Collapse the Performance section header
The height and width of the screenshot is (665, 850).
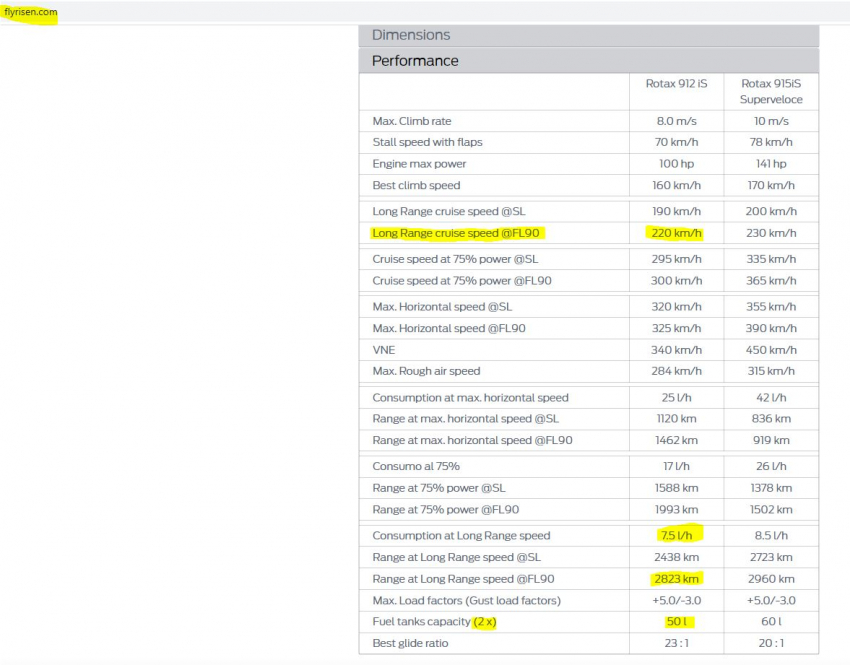(589, 61)
